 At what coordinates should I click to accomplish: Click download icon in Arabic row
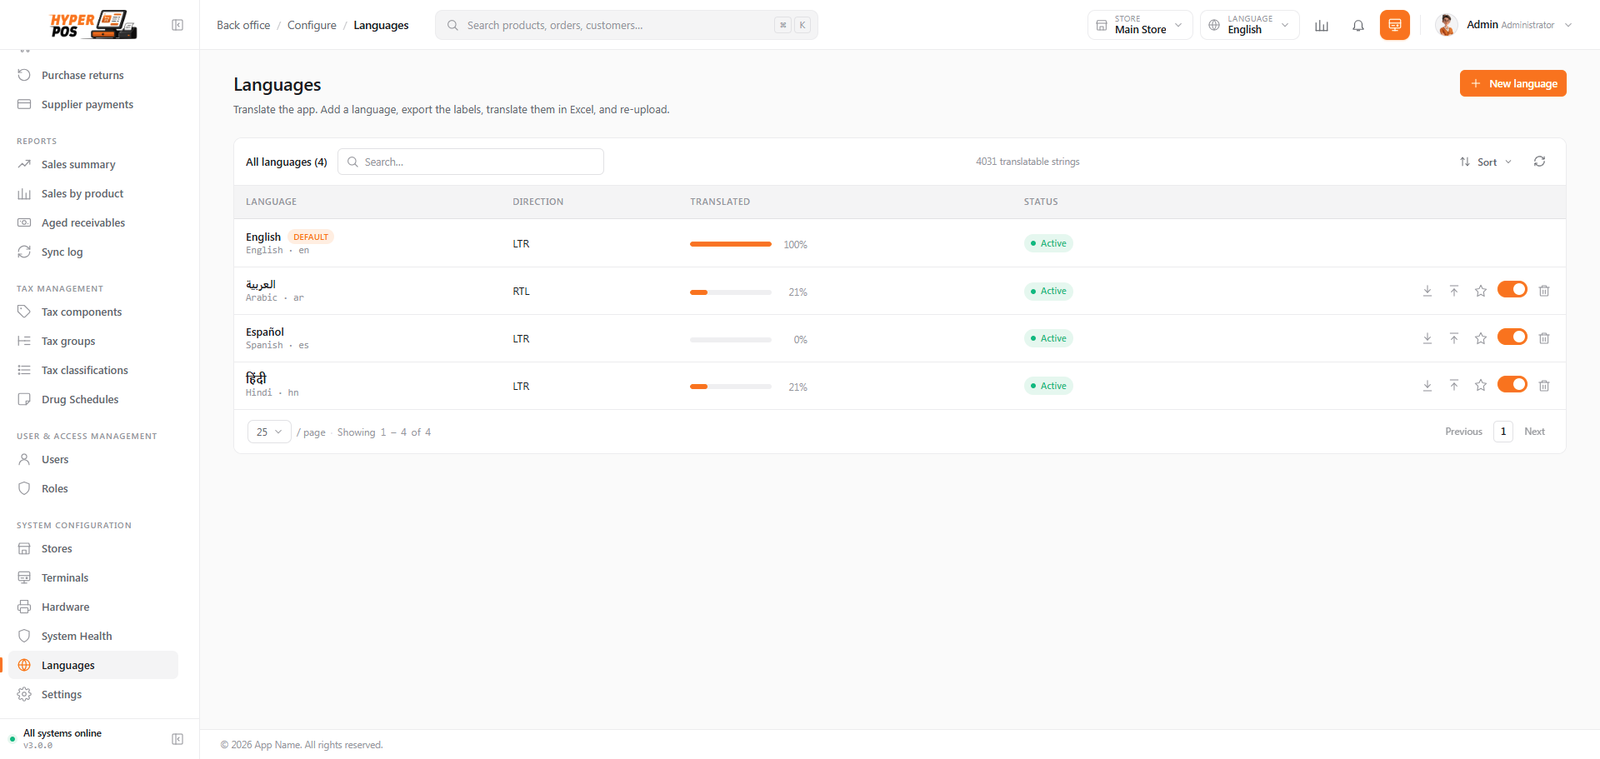(1427, 291)
